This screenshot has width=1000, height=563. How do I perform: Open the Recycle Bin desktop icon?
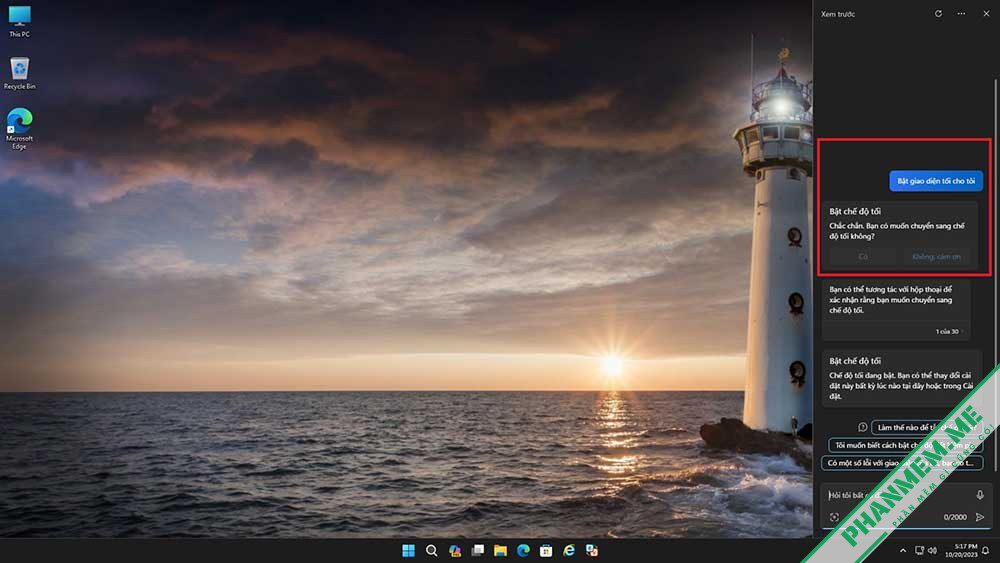19,73
